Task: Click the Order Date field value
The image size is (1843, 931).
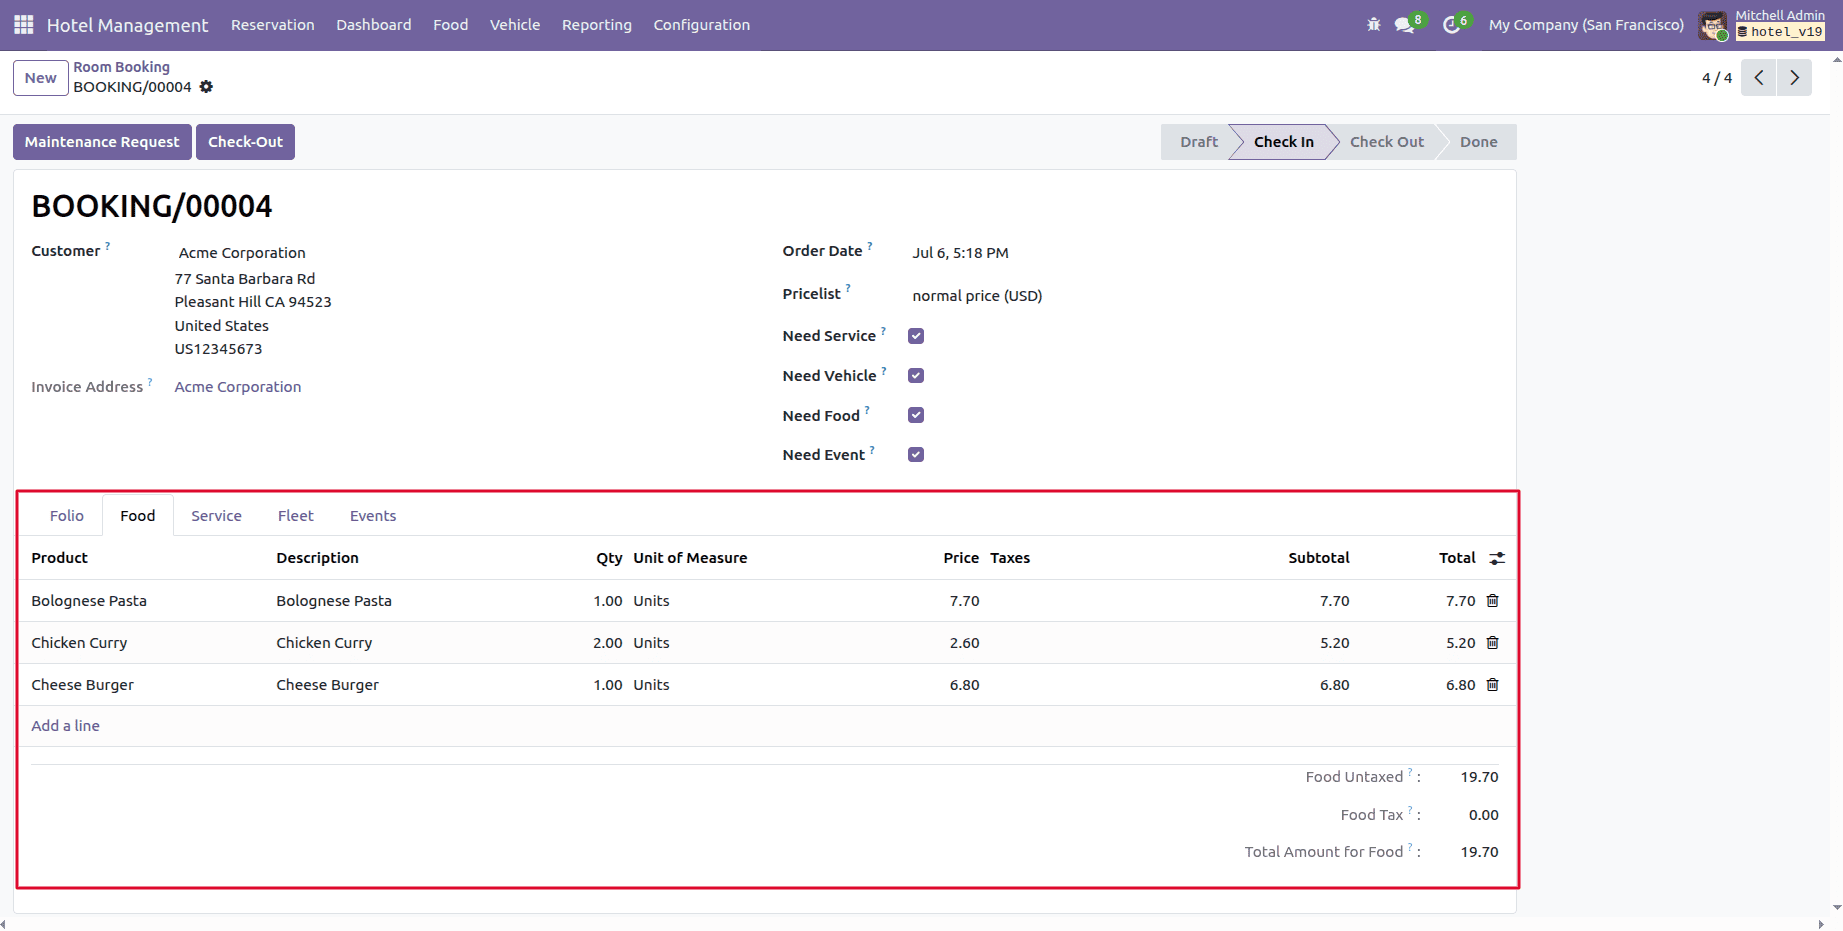Action: [960, 253]
